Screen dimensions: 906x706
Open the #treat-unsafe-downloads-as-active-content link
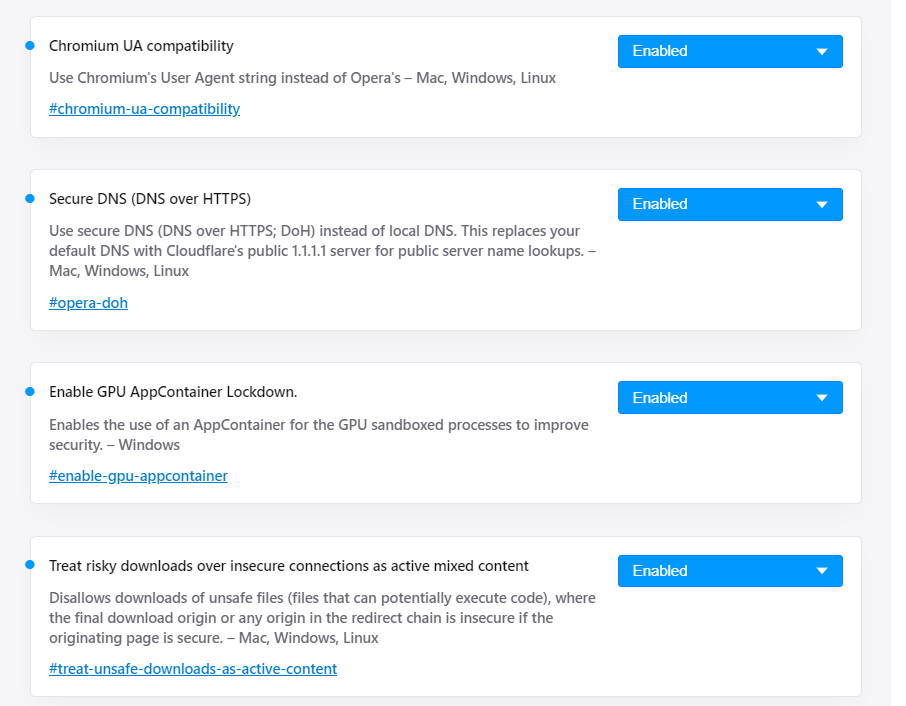(193, 669)
